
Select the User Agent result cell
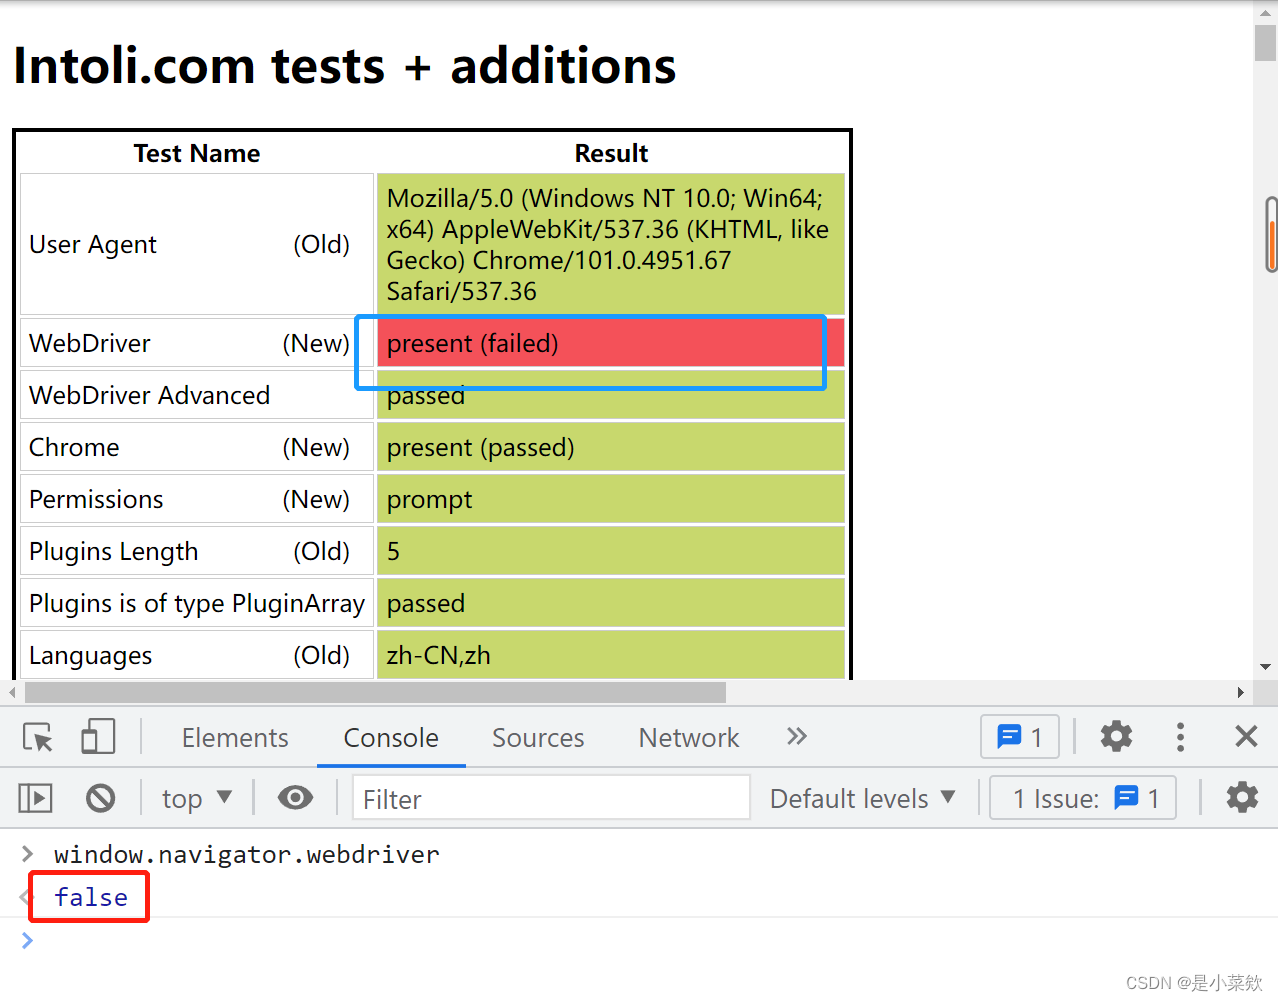[x=610, y=244]
